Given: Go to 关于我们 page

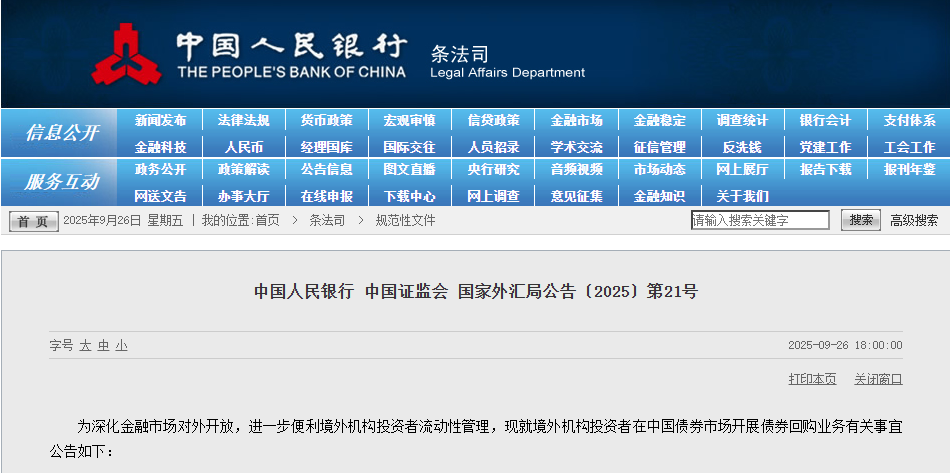Looking at the screenshot, I should click(x=742, y=196).
